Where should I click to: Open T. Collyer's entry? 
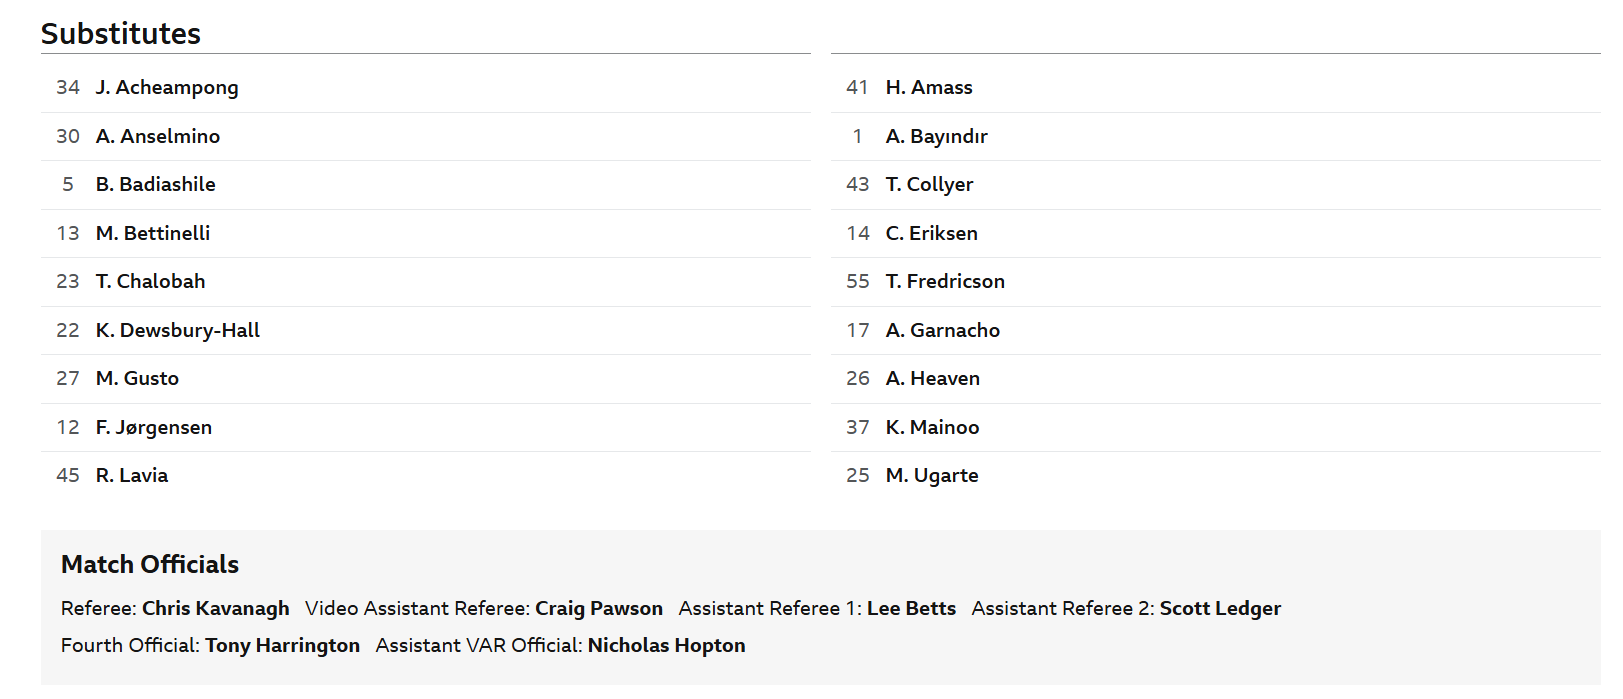tap(930, 185)
